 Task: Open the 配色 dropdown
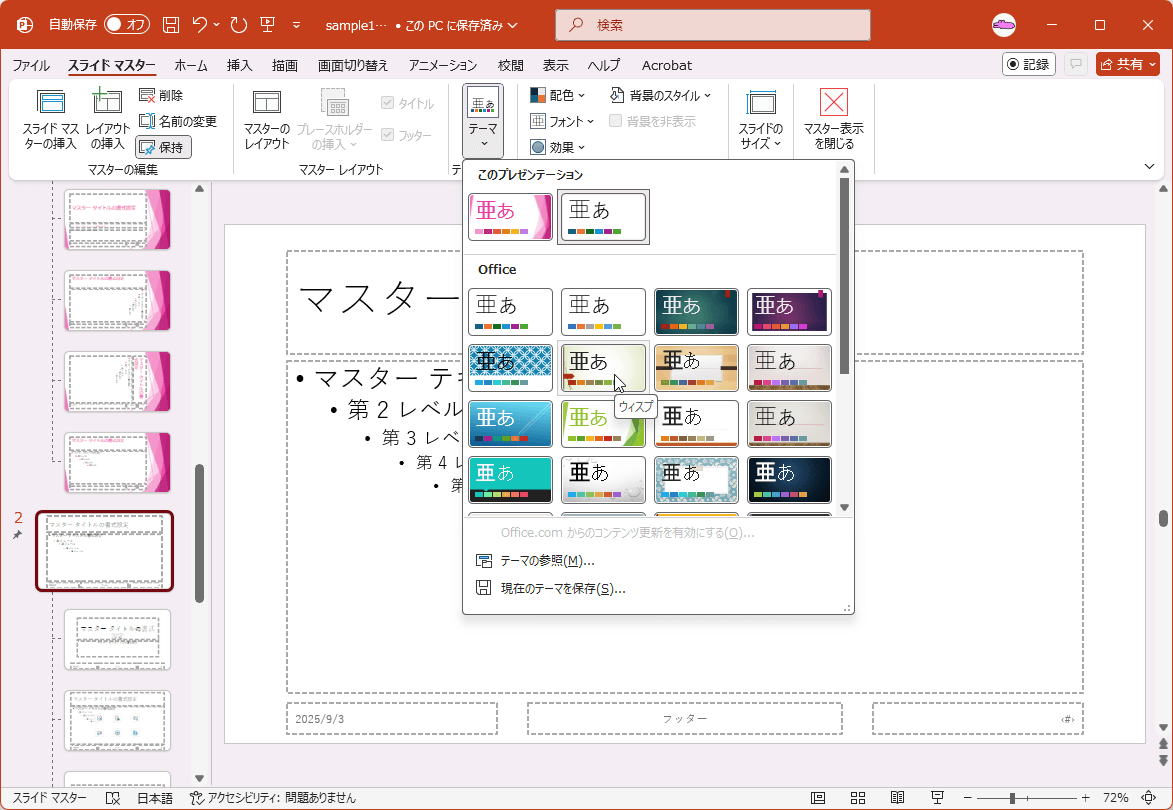556,95
